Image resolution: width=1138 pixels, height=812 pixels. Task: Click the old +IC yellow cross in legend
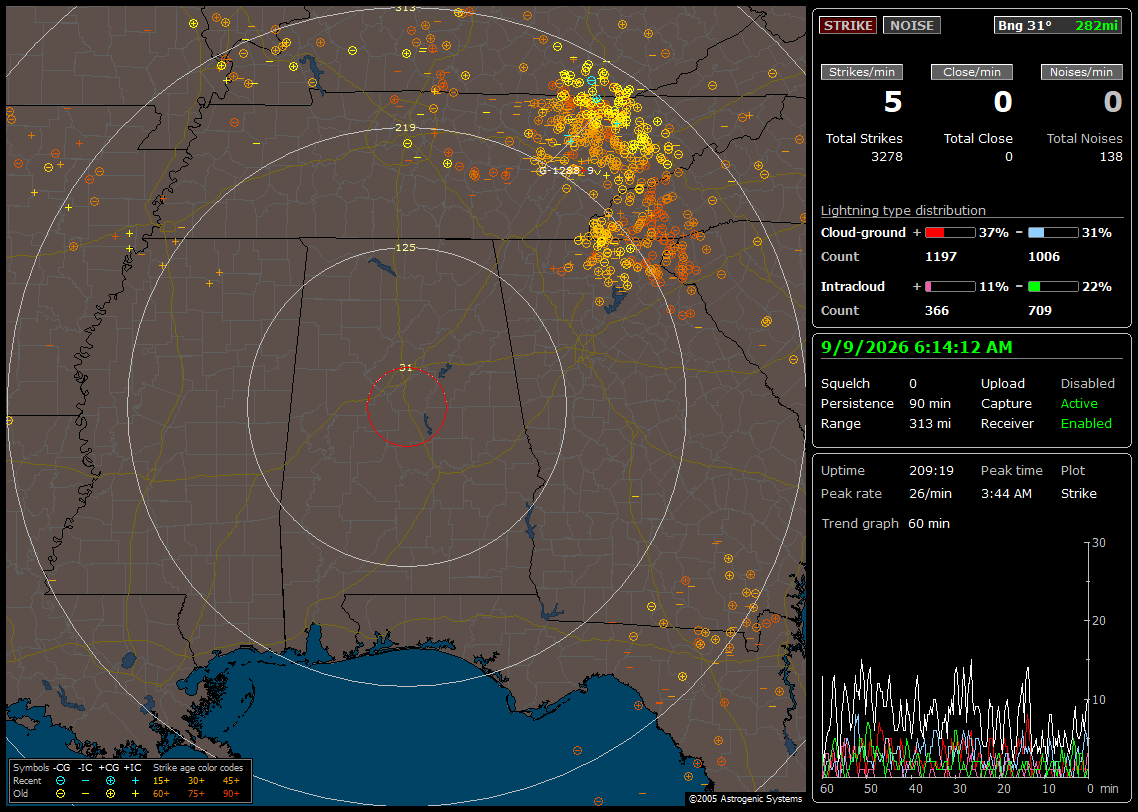(135, 794)
